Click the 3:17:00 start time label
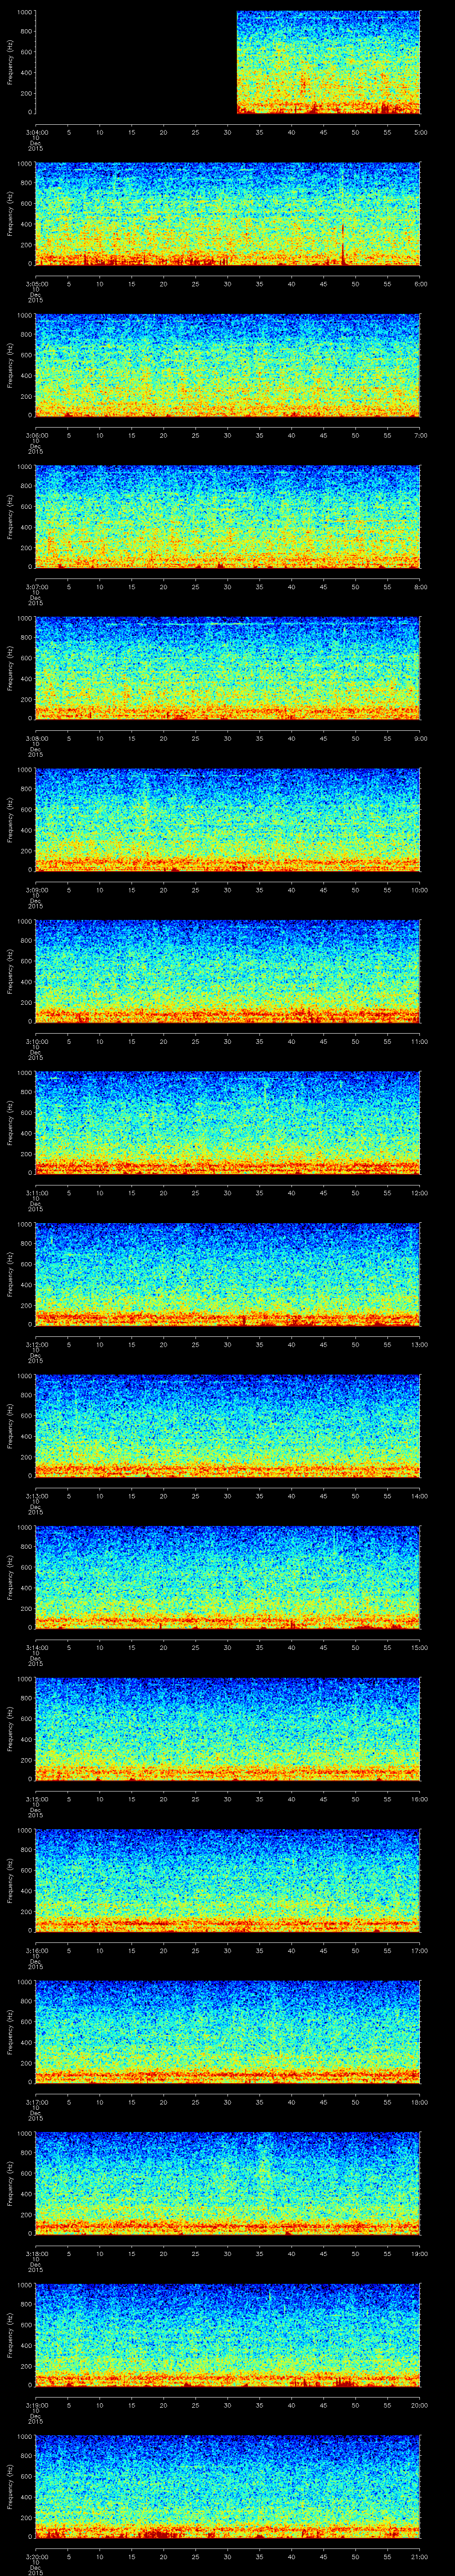 point(36,2102)
